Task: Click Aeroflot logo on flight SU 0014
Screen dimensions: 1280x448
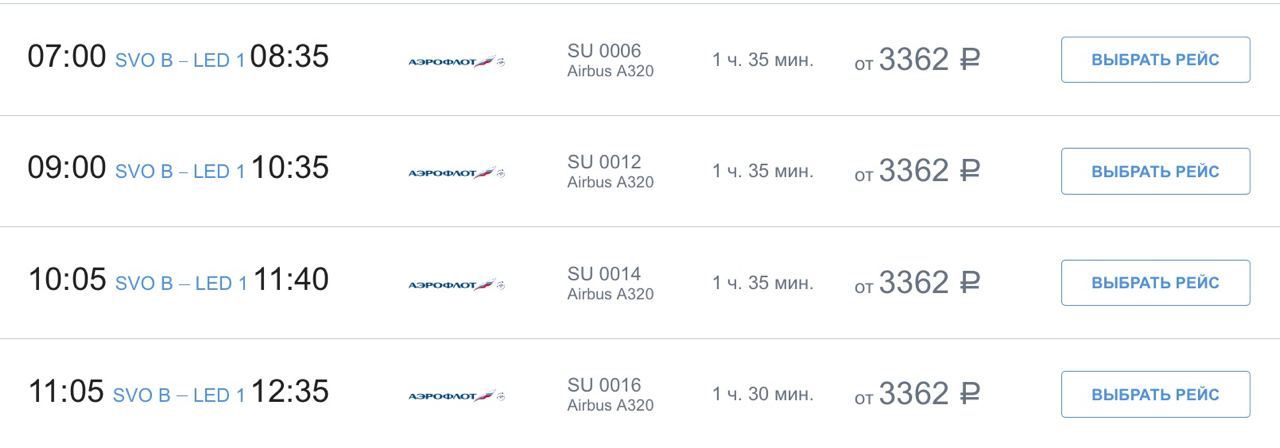Action: [457, 284]
